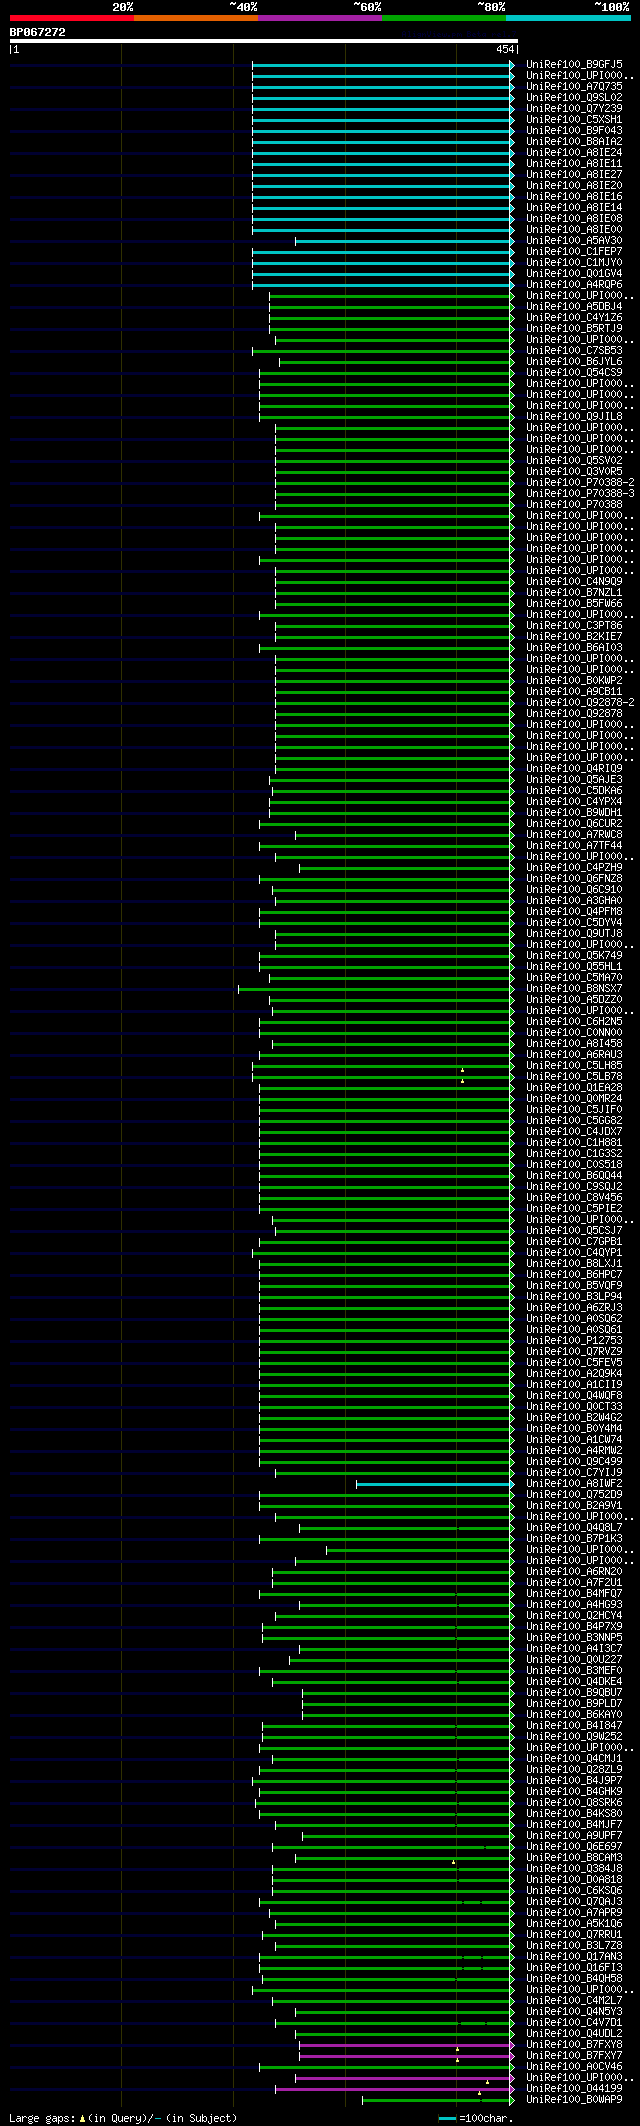Open UniRef100_O44199 hit label
The image size is (640, 2126).
575,2088
